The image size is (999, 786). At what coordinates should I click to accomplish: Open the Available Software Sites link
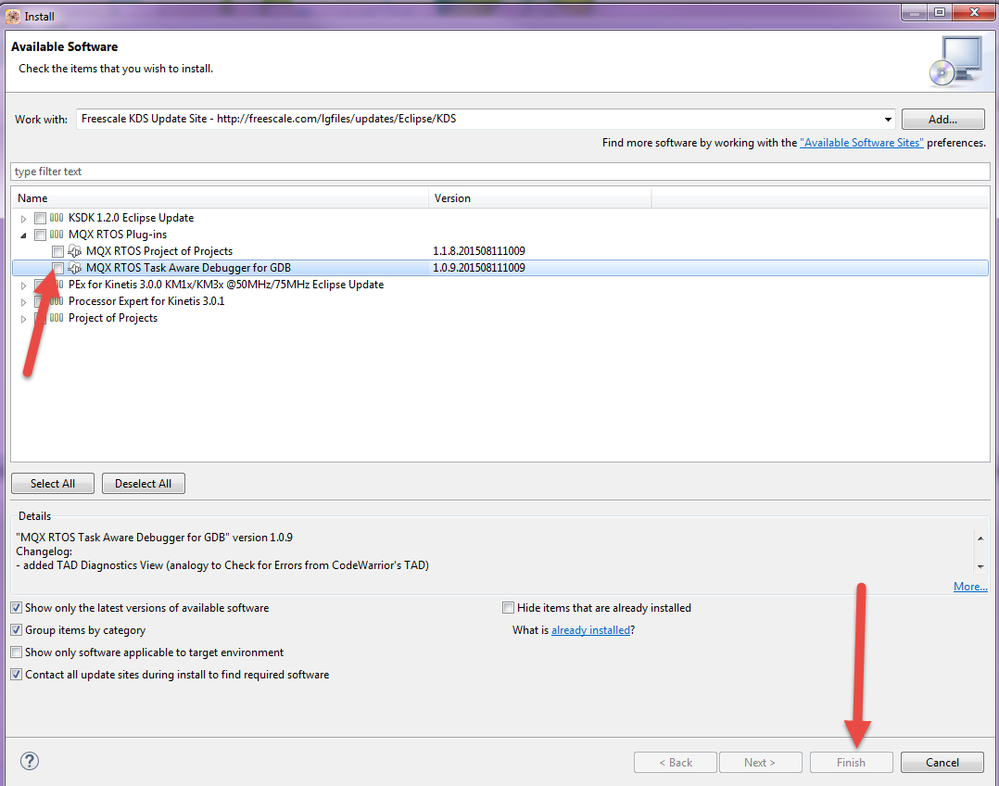[x=862, y=143]
